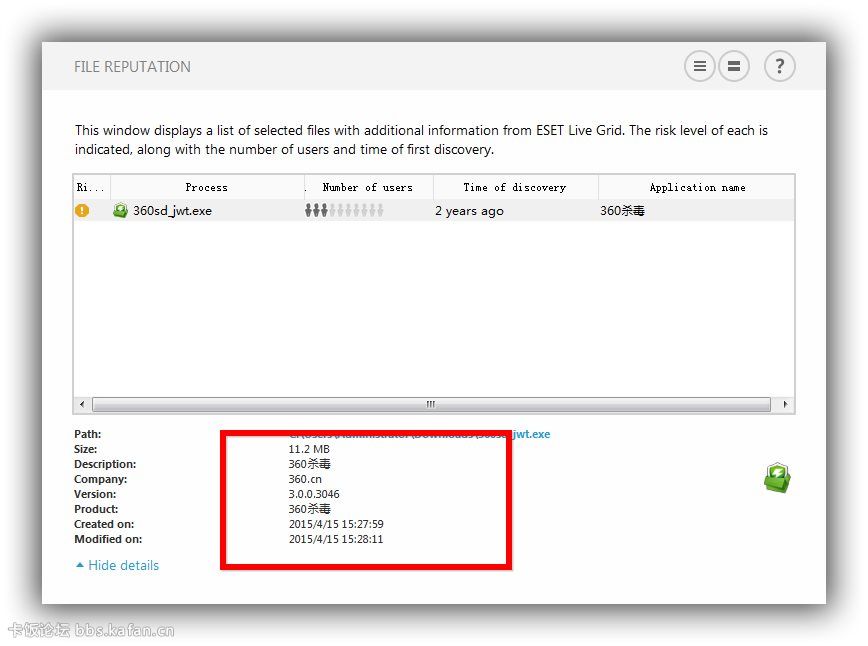The image size is (868, 646).
Task: Click the size value 11.2 MB
Action: [x=309, y=449]
